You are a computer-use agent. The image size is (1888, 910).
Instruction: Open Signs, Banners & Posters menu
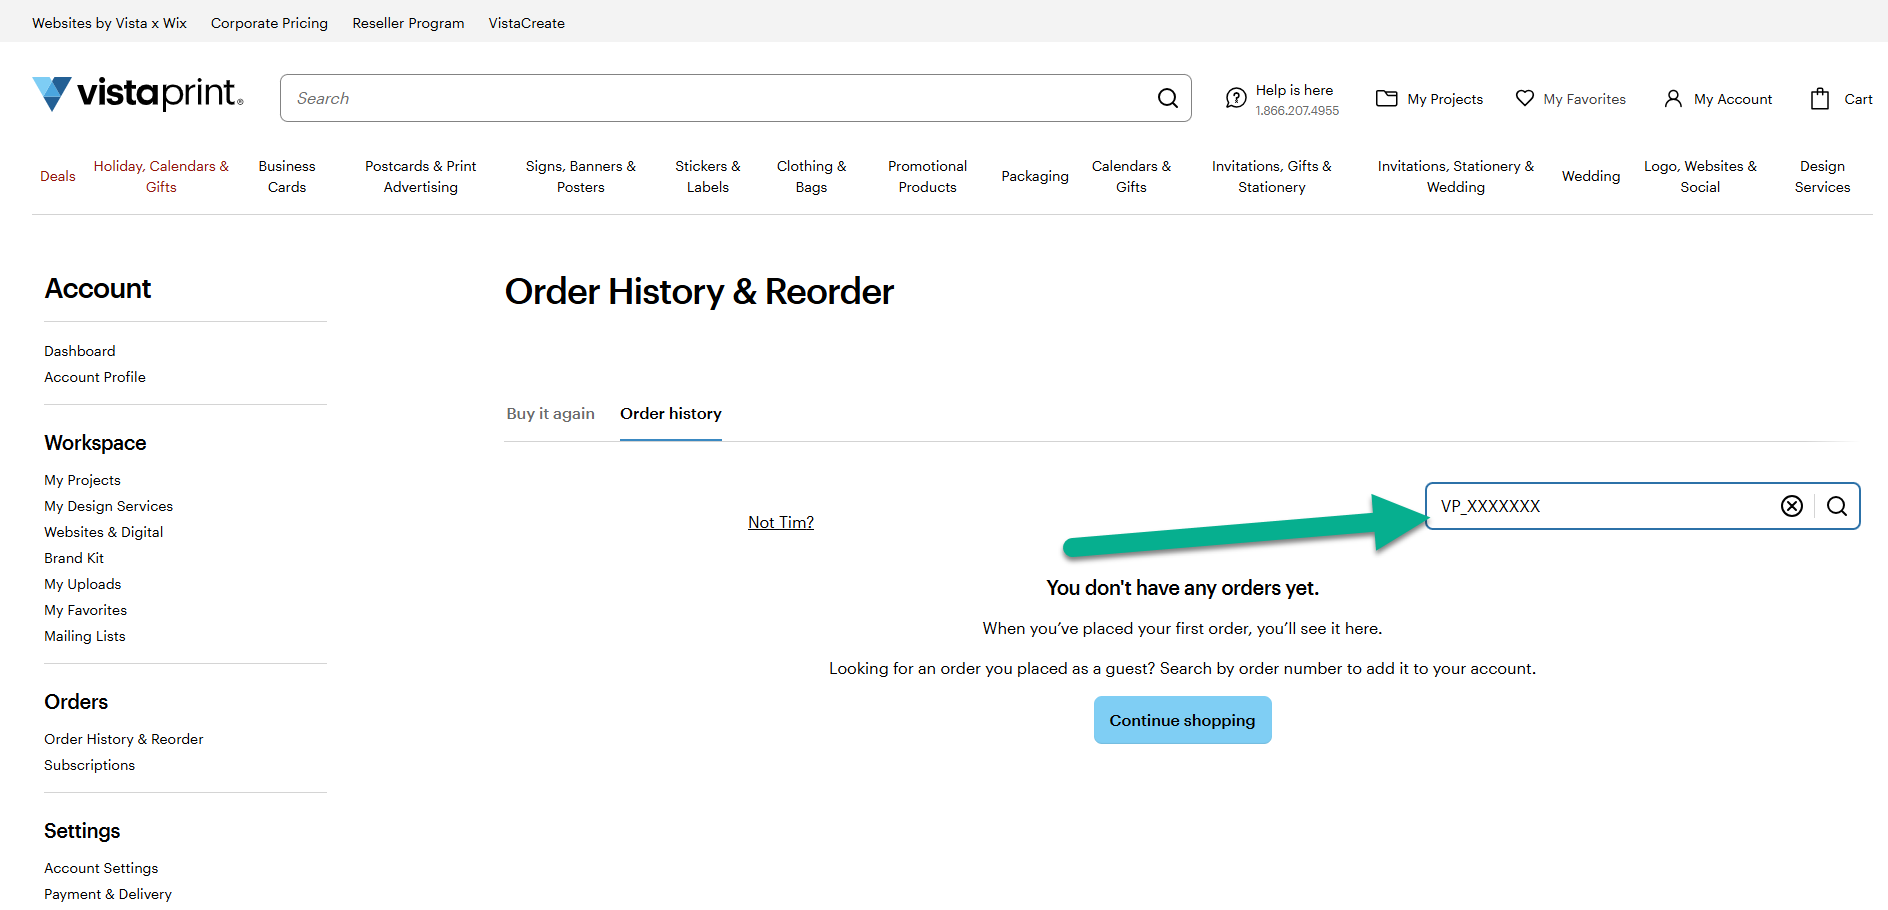(x=581, y=176)
